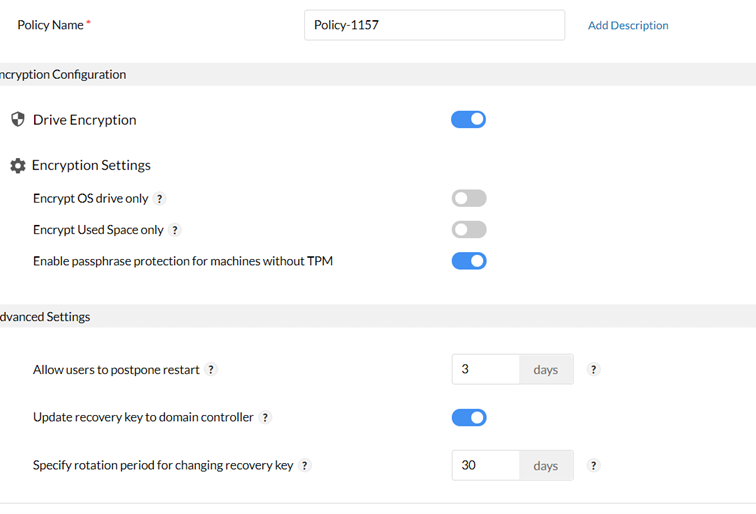Image resolution: width=756 pixels, height=514 pixels.
Task: Open help for Encrypt Used Space only
Action: click(x=175, y=230)
